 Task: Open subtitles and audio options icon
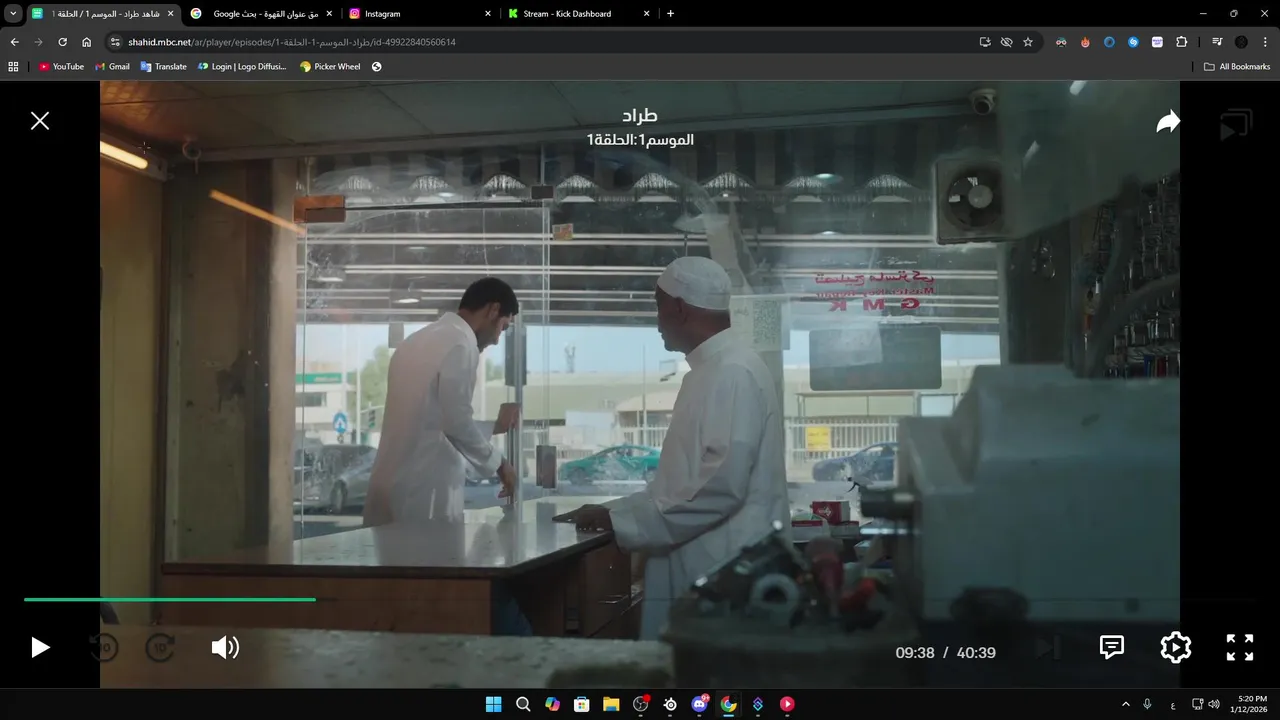(1112, 648)
